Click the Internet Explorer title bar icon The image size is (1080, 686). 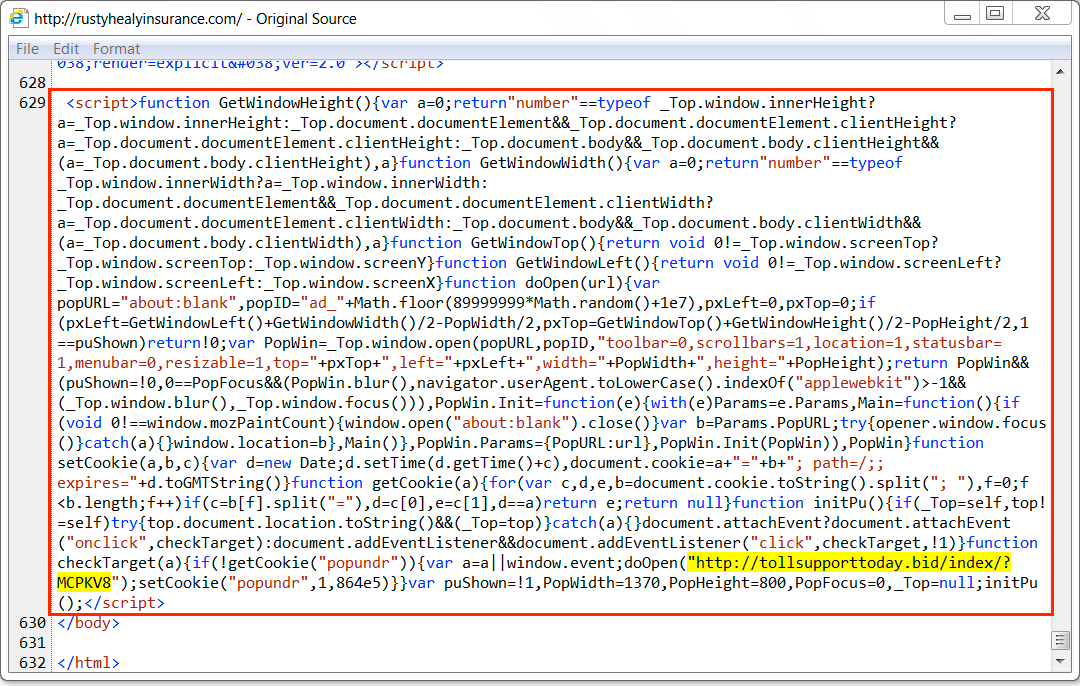[19, 18]
